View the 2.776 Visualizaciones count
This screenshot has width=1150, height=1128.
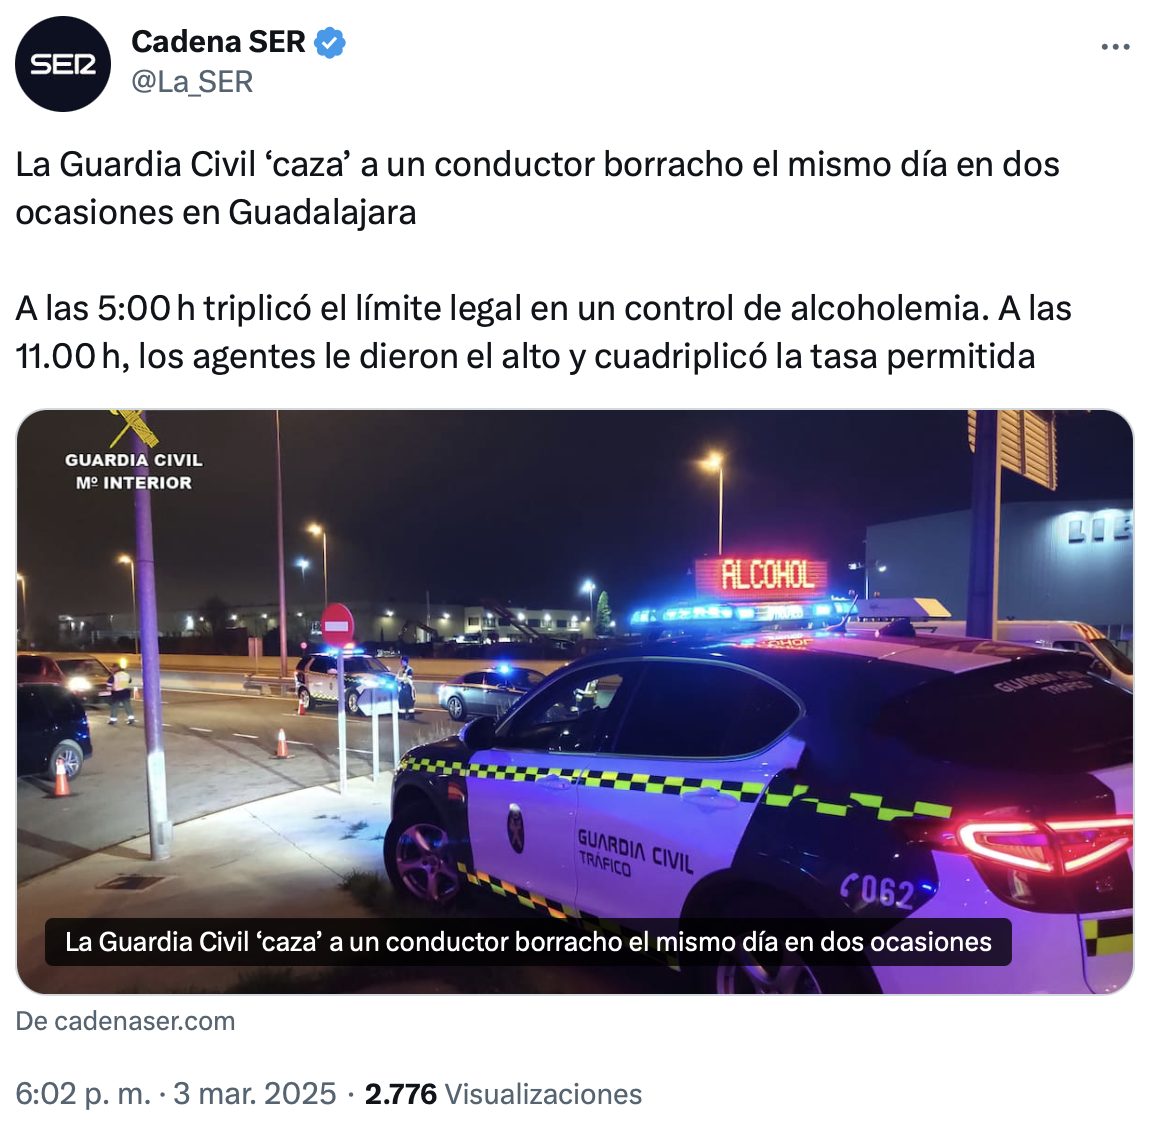[x=503, y=1094]
